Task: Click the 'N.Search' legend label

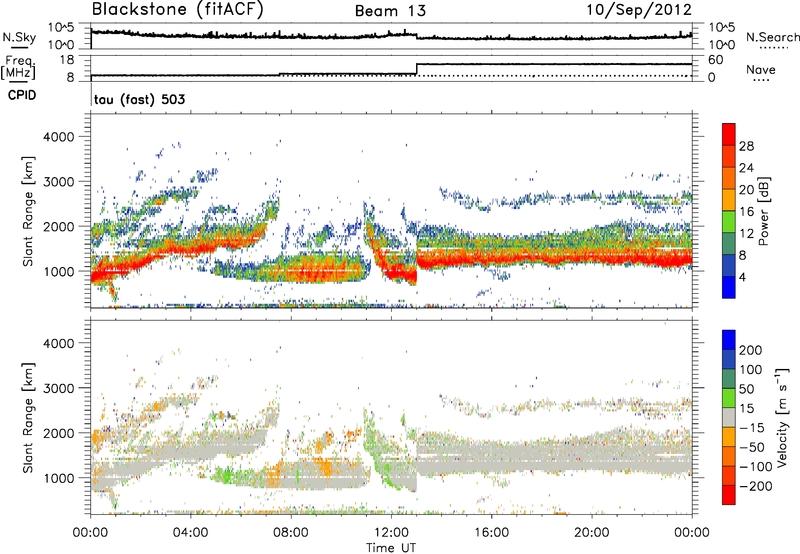Action: pos(772,37)
